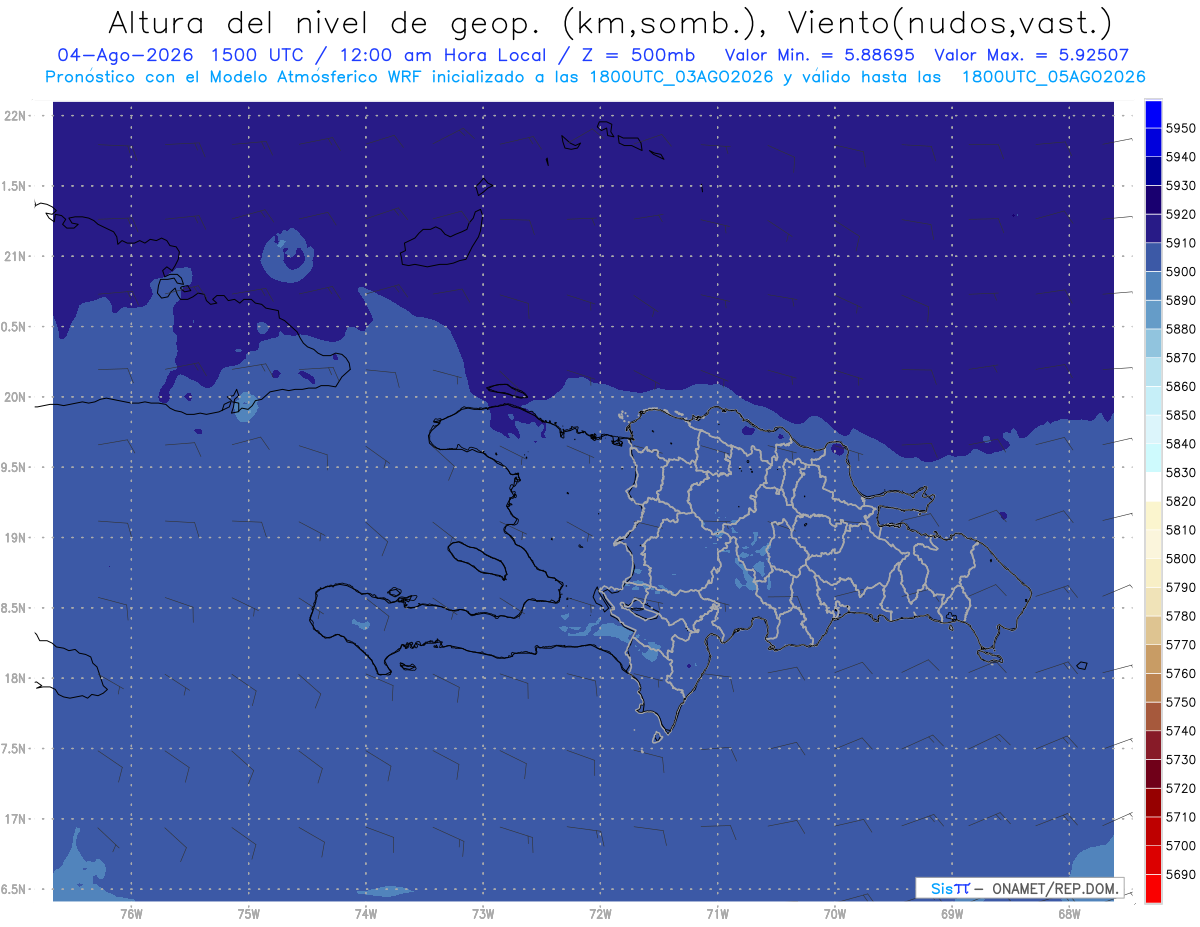Click the '69W' longitude label
The image size is (1200, 927).
951,914
